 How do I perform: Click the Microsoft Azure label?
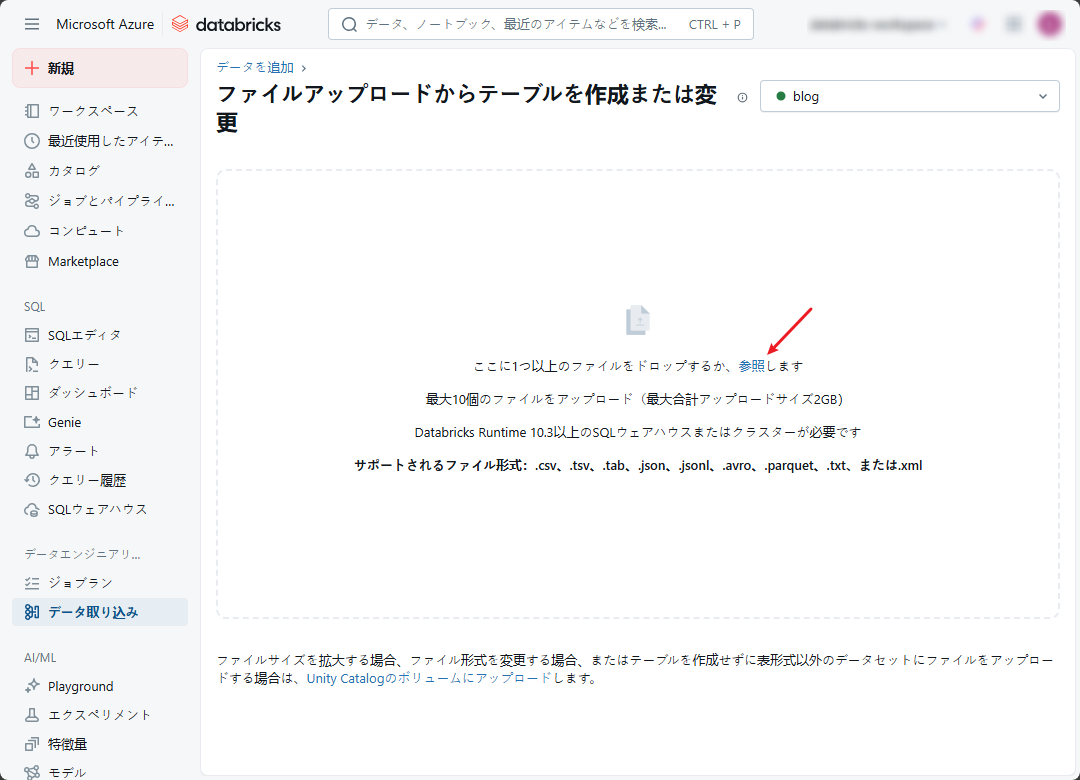coord(105,24)
